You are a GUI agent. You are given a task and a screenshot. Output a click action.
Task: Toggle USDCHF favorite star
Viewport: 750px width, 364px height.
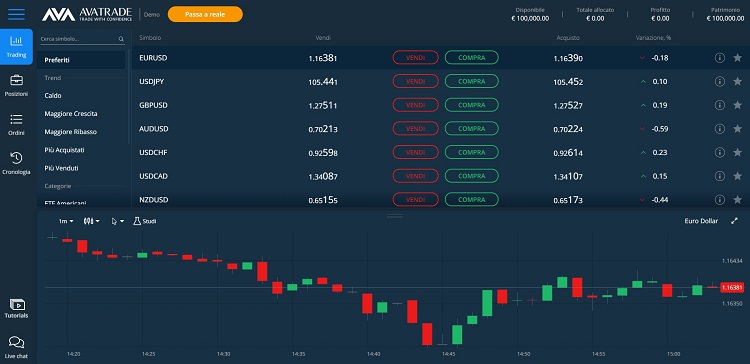737,152
